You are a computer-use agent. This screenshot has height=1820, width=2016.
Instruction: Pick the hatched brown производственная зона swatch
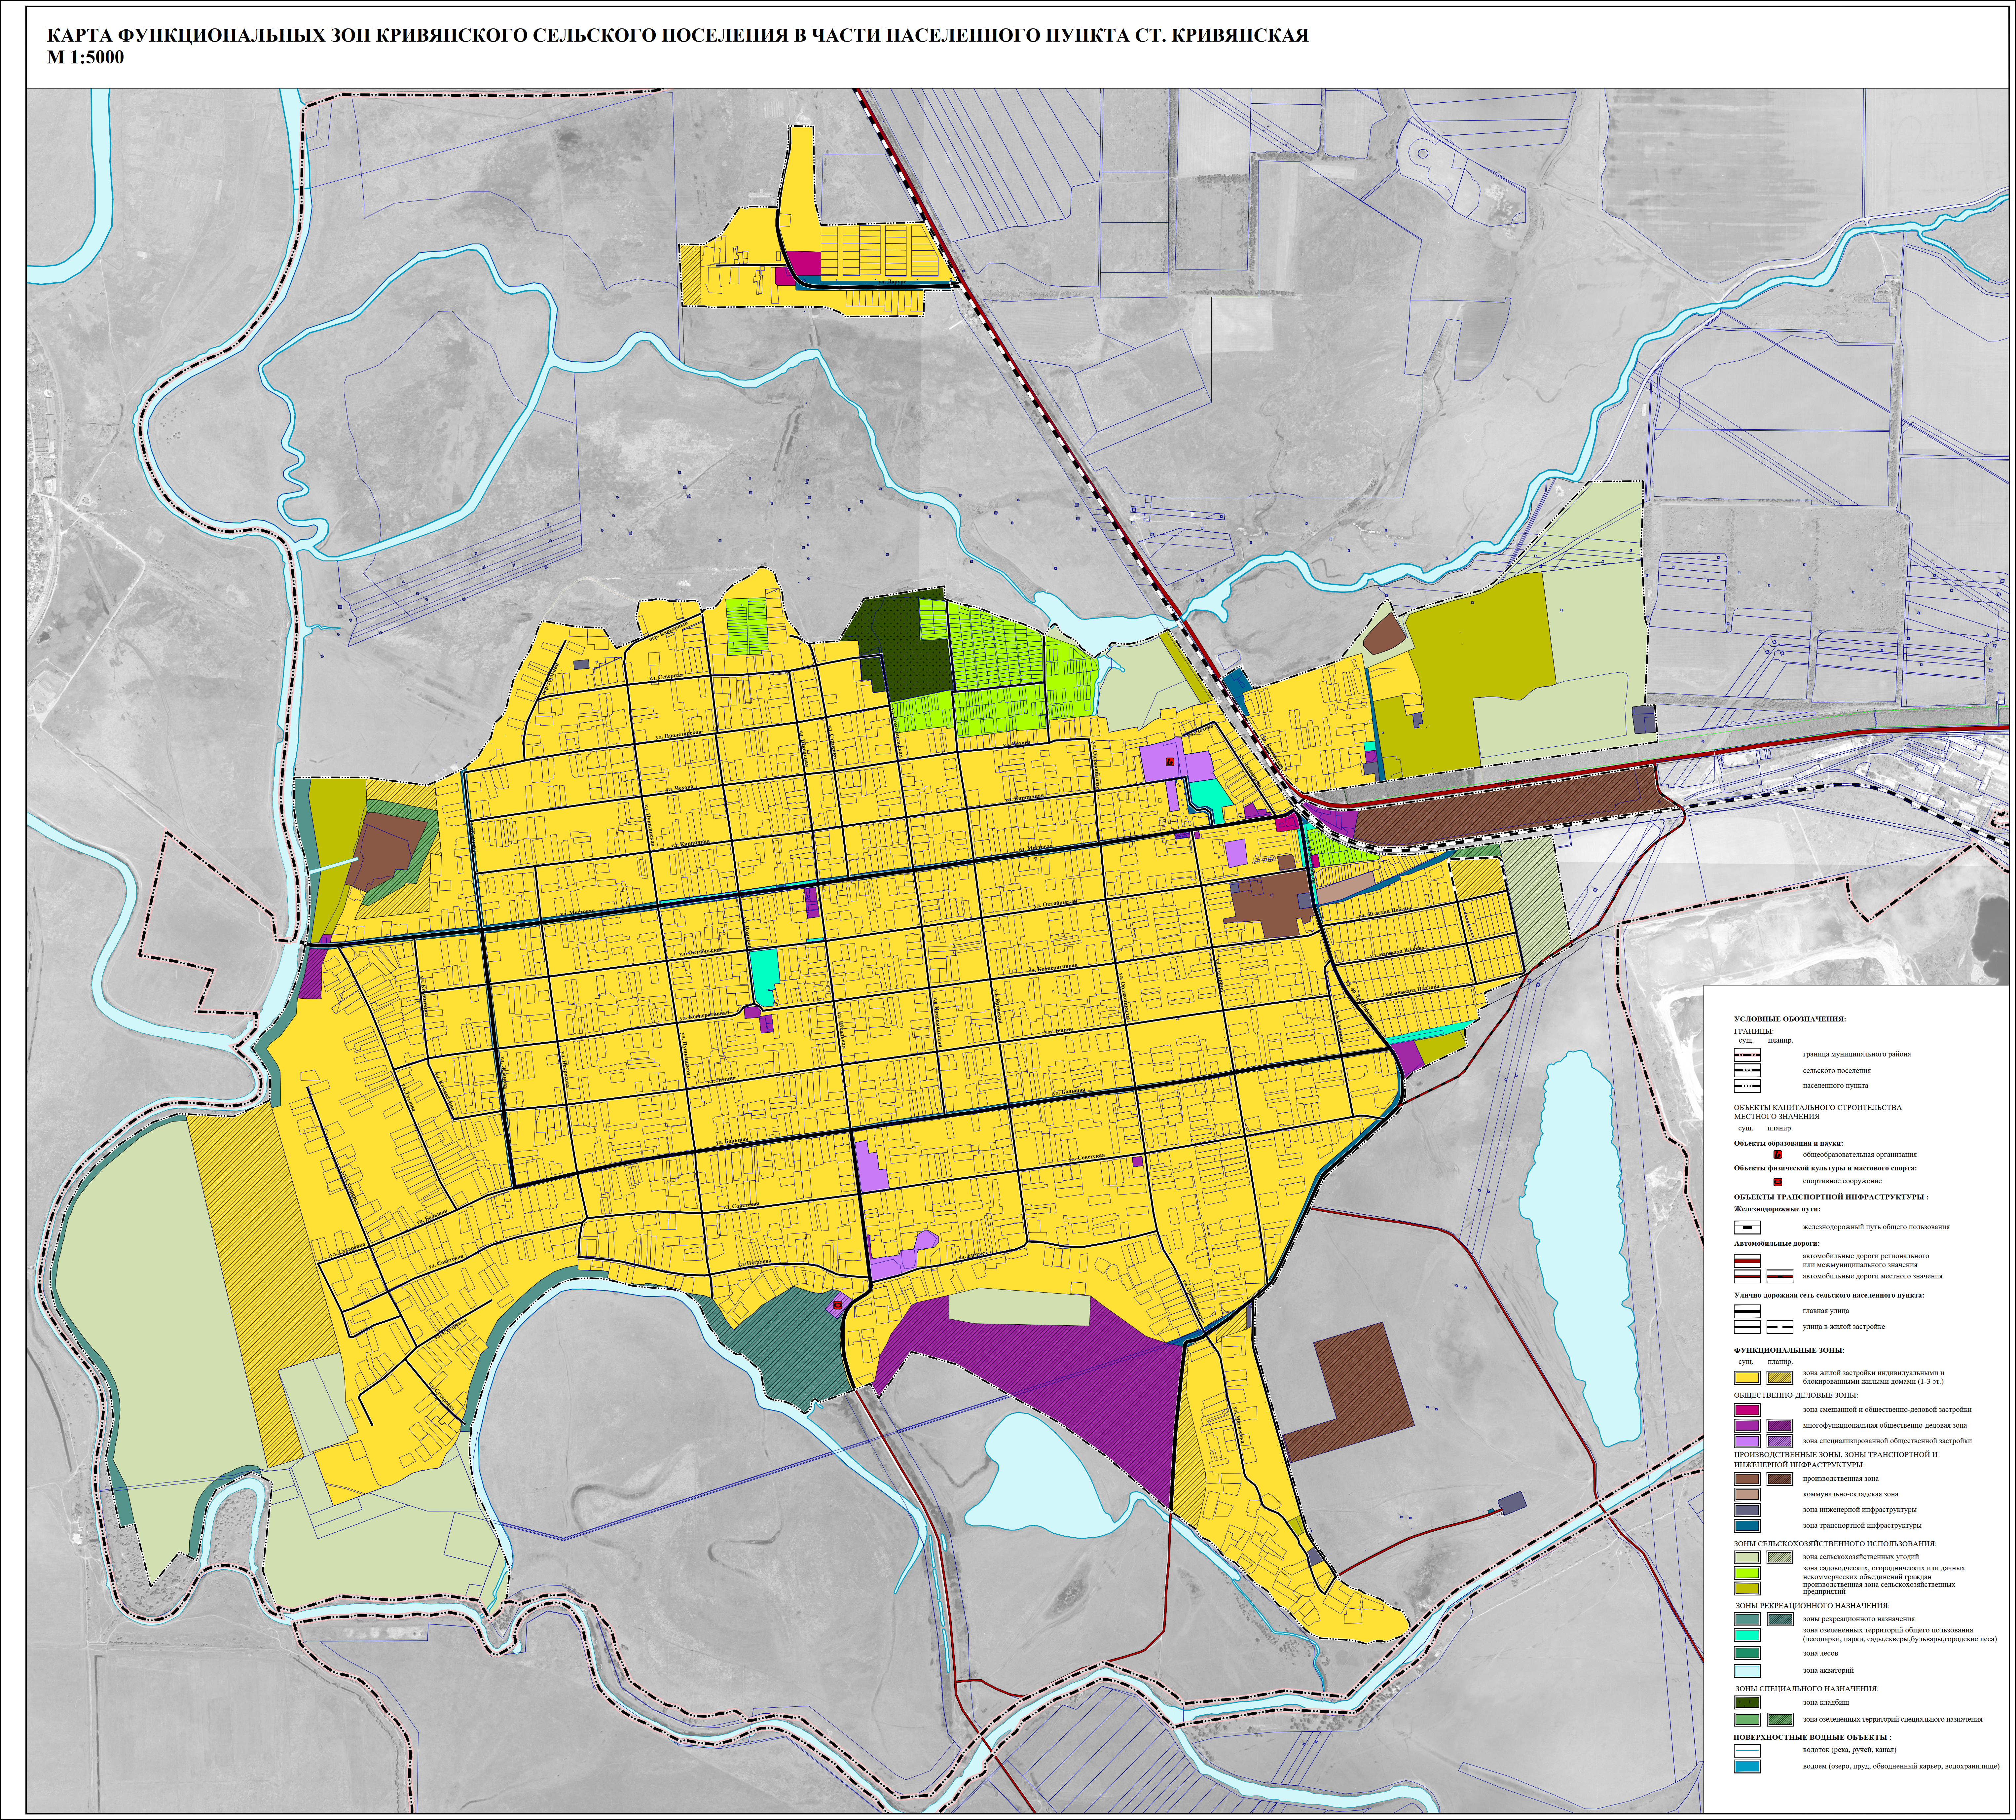pyautogui.click(x=1780, y=1479)
